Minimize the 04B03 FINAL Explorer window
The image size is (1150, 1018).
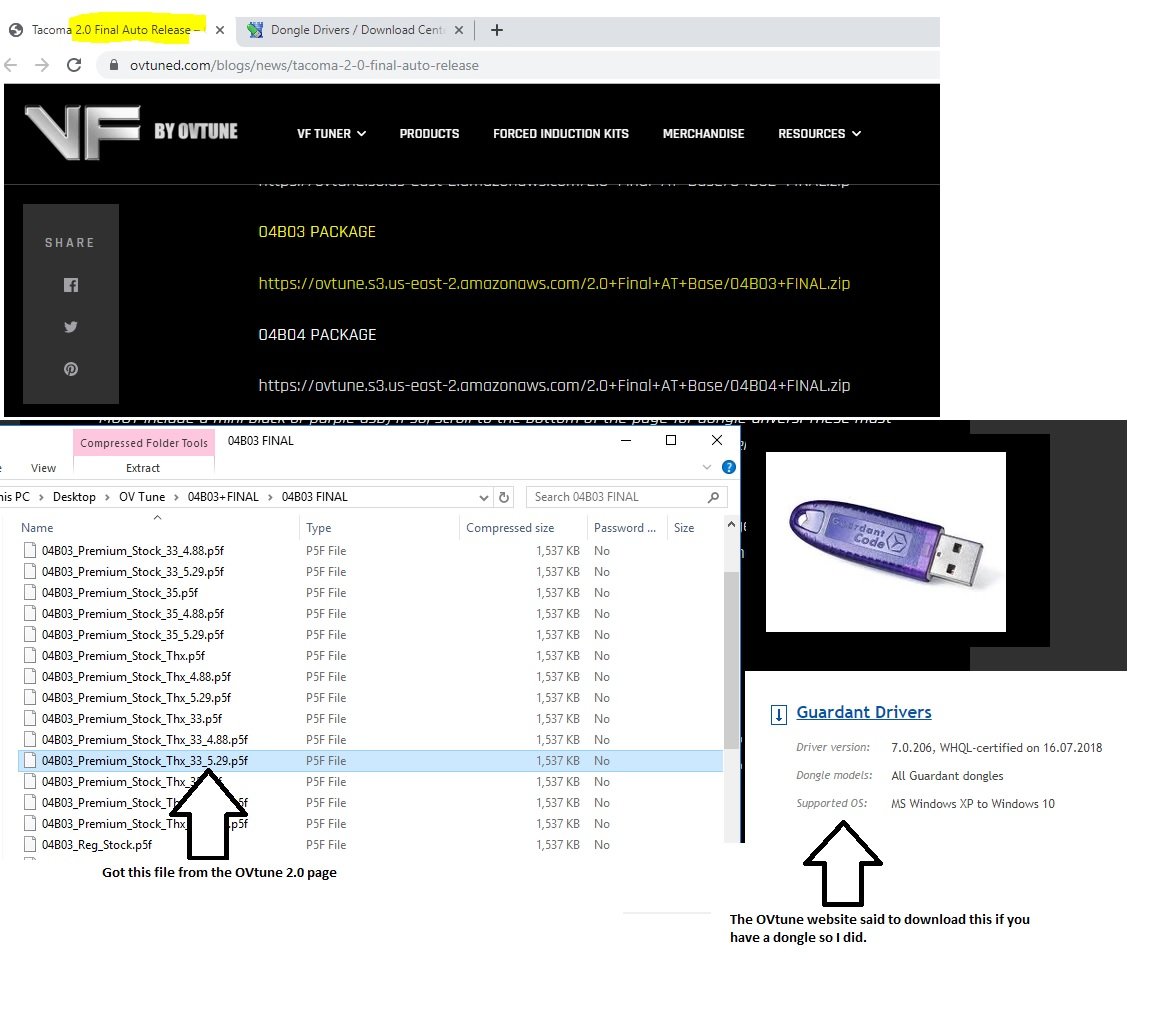coord(626,440)
